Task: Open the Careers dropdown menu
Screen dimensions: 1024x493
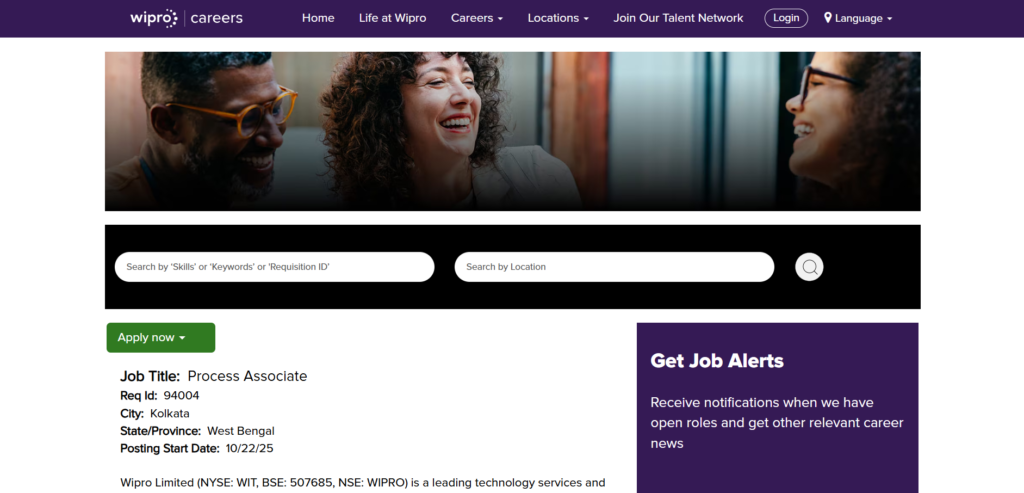Action: point(477,18)
